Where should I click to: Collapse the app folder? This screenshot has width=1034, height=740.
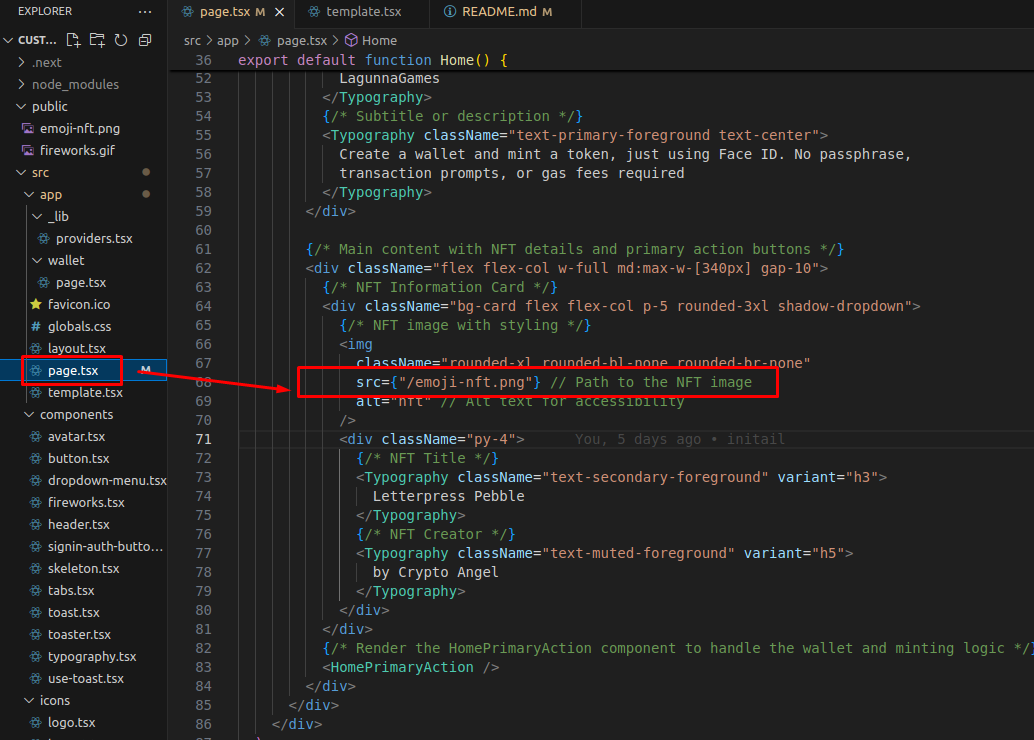(83, 195)
